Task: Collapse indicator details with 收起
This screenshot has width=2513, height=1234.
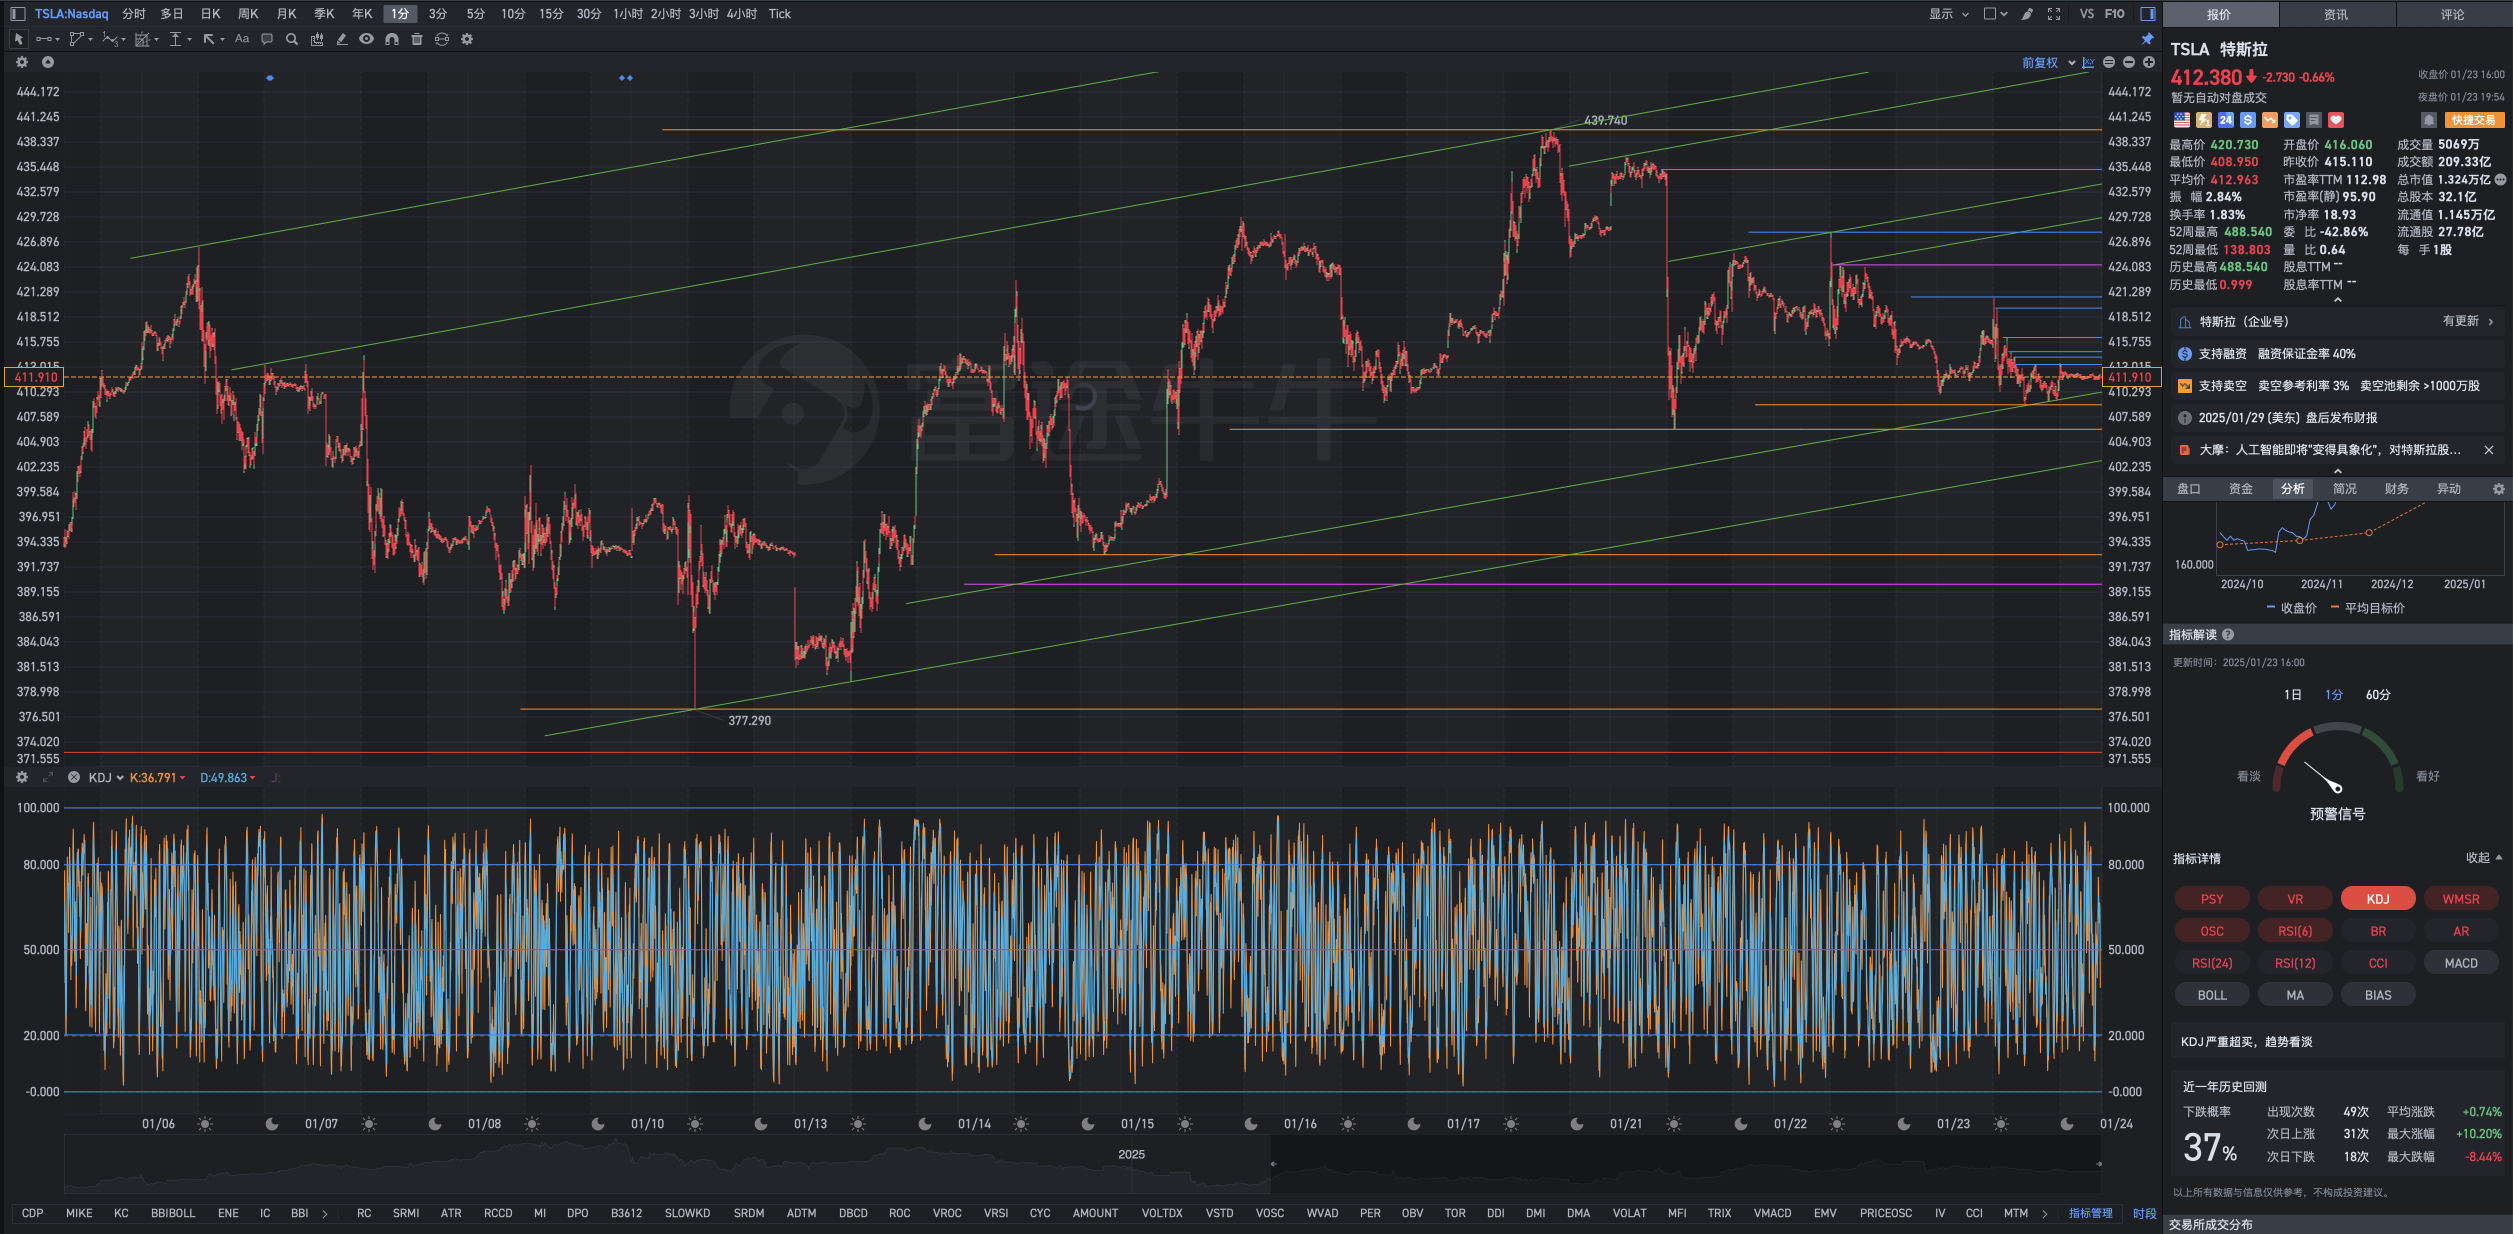Action: coord(2484,858)
